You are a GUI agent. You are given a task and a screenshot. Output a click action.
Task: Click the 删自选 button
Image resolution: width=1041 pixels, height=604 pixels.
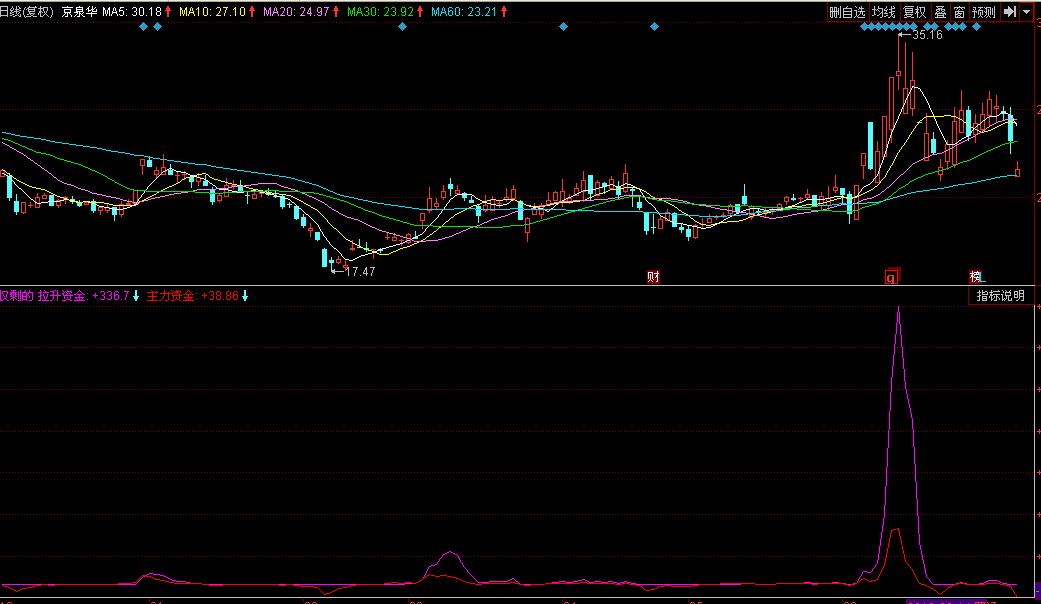click(x=848, y=12)
